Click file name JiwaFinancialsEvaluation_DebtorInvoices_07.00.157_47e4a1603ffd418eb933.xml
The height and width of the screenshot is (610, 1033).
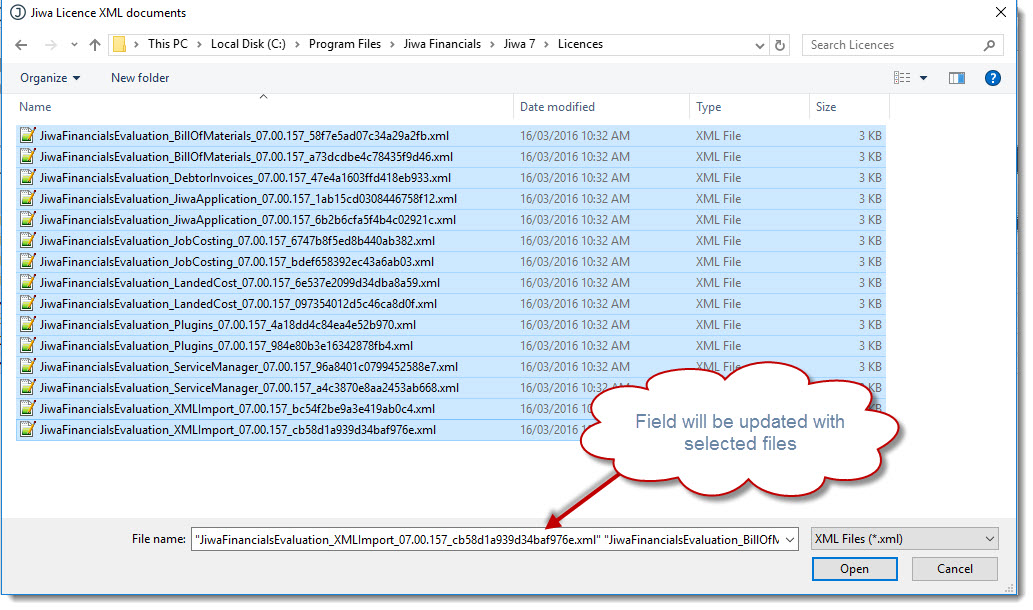245,178
